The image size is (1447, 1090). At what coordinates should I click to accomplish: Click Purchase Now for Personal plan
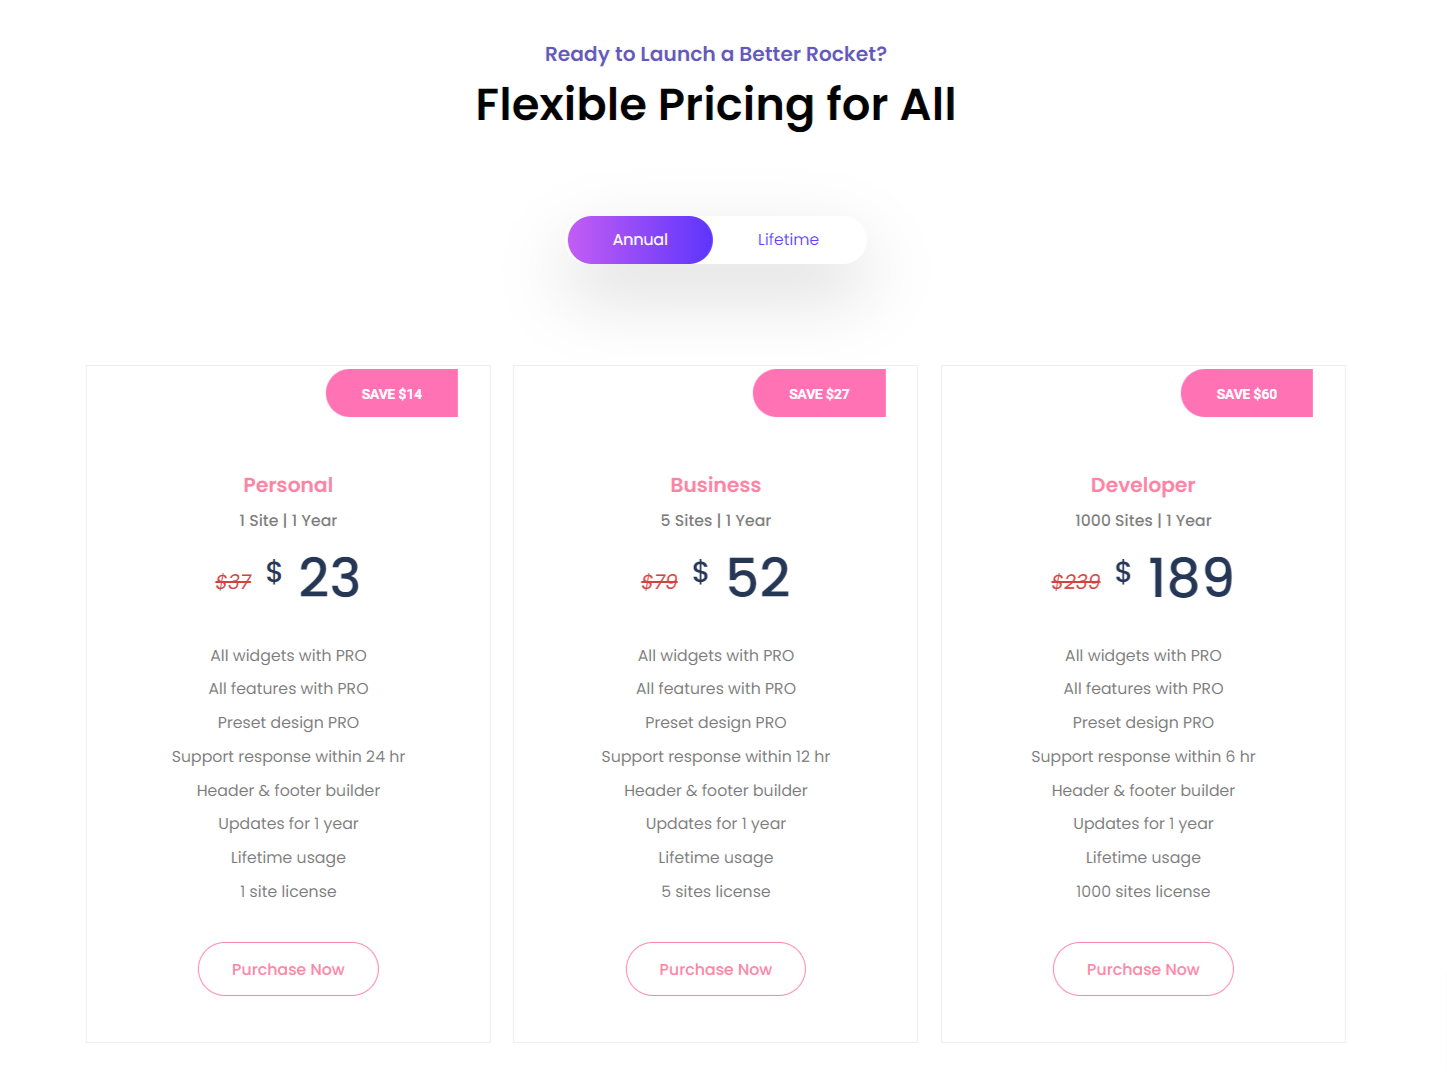click(x=288, y=969)
